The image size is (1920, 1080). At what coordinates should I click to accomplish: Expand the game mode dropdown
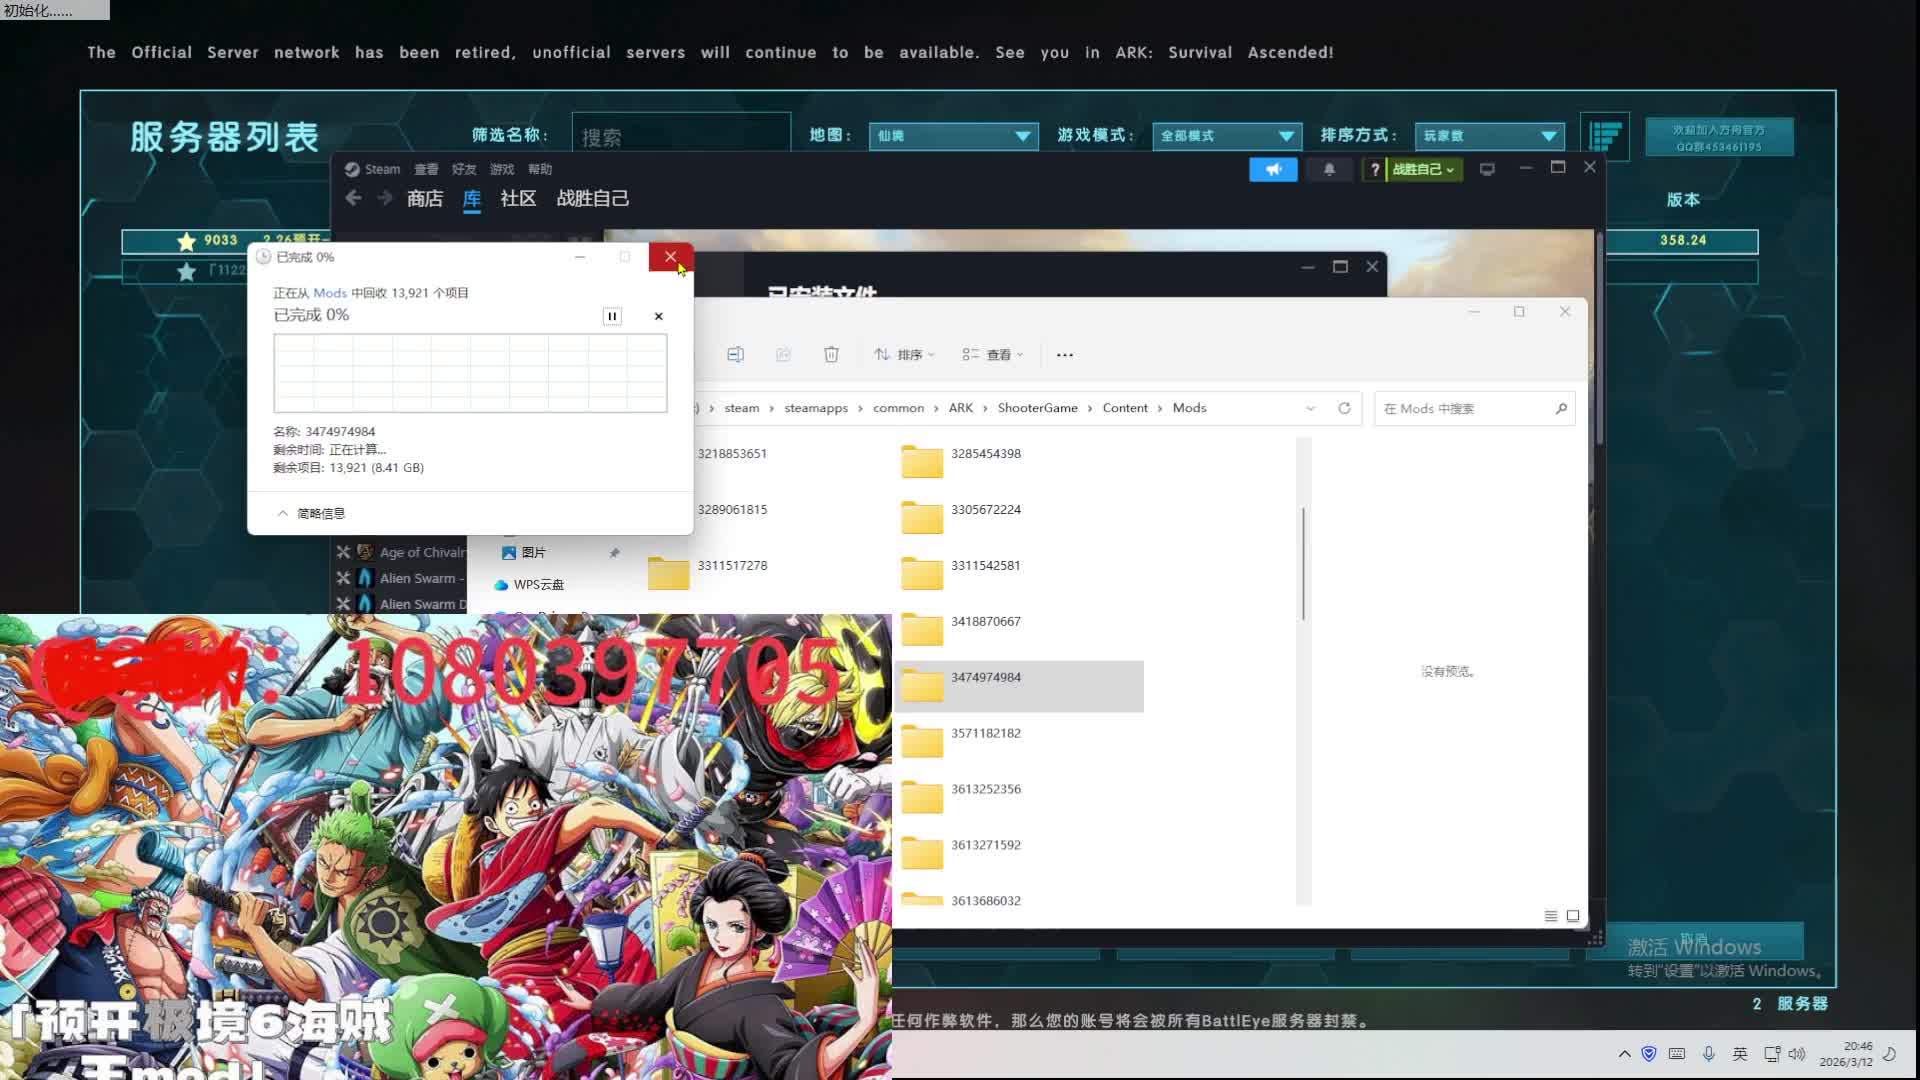click(x=1226, y=136)
